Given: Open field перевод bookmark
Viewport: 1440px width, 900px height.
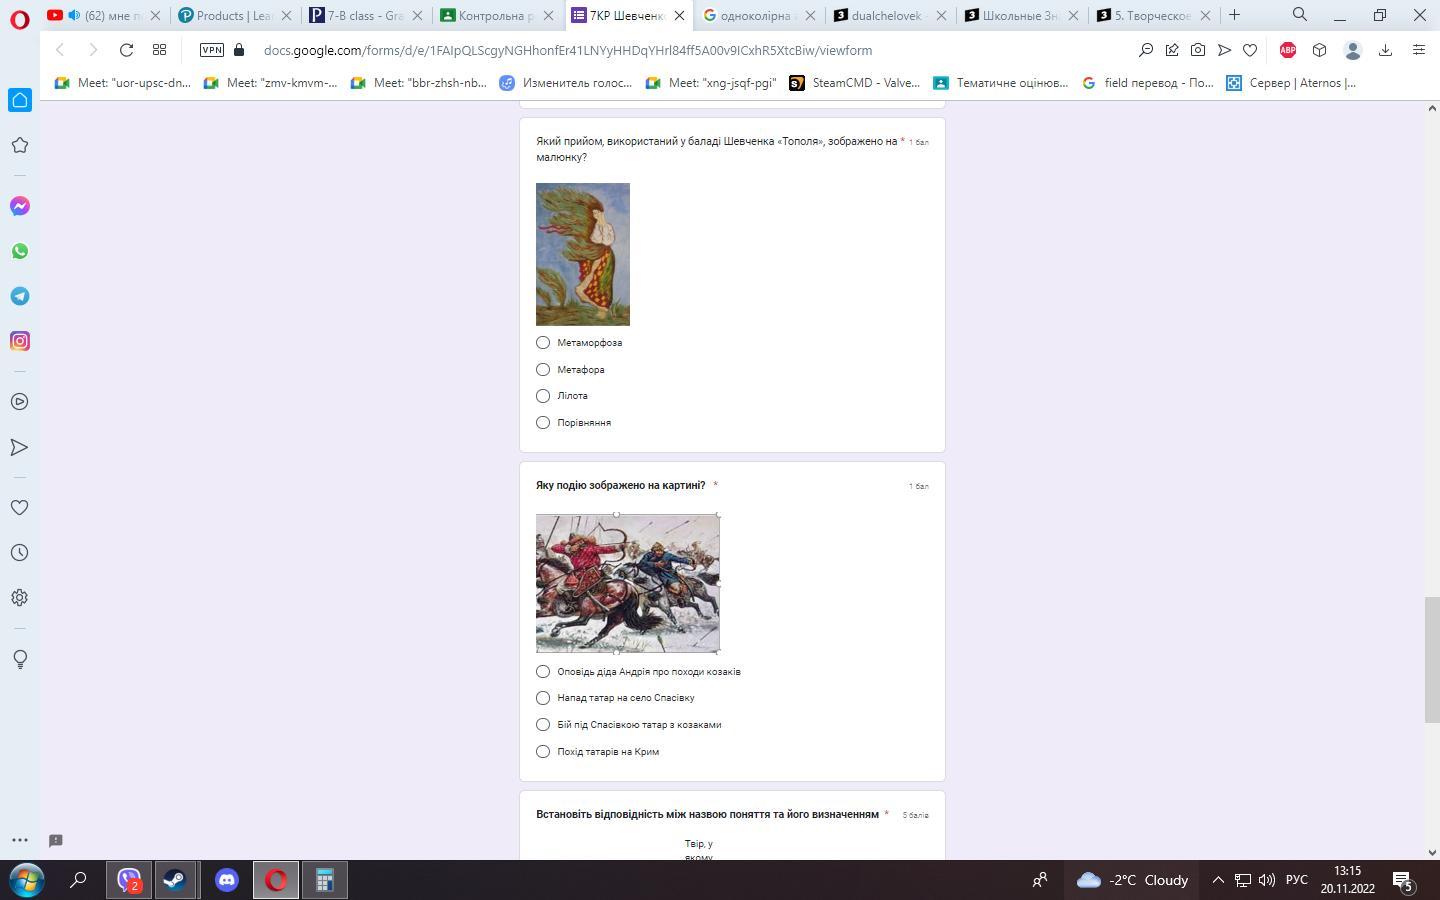Looking at the screenshot, I should point(1148,83).
